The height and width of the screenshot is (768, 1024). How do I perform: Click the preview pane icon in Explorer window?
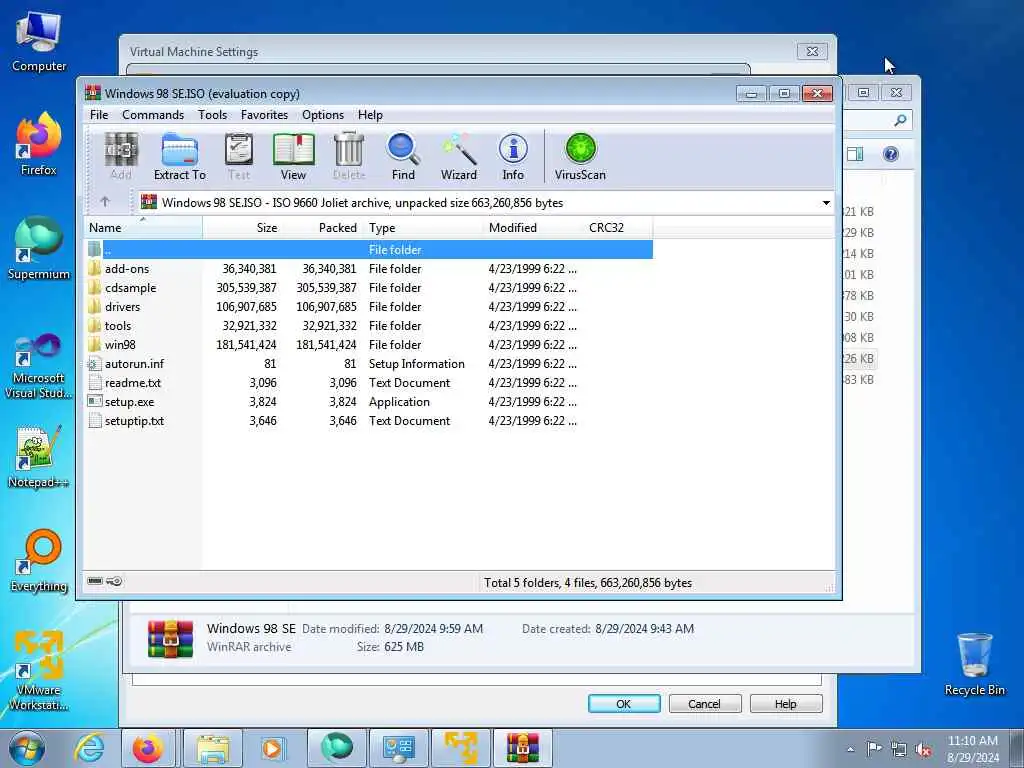(855, 154)
